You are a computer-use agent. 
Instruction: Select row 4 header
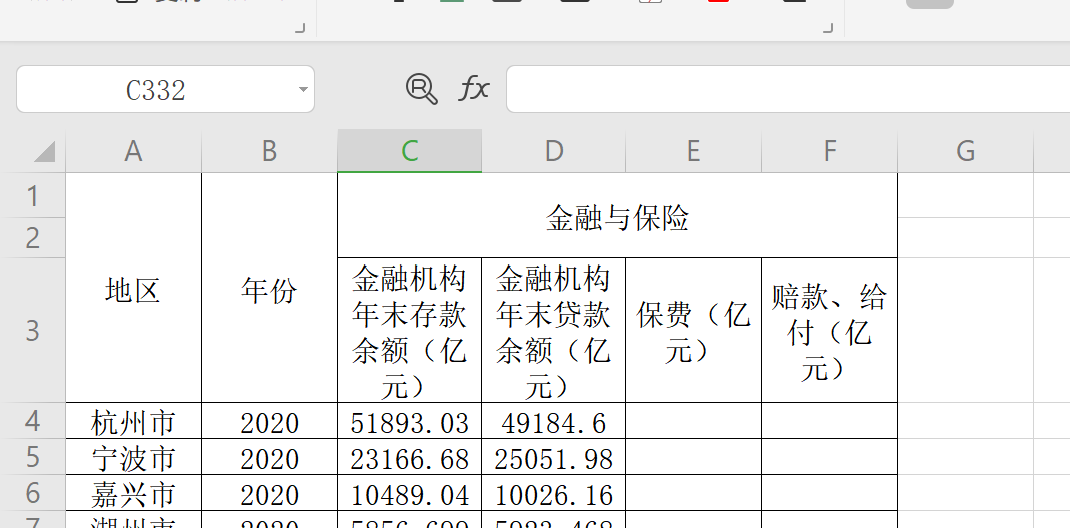[x=33, y=421]
